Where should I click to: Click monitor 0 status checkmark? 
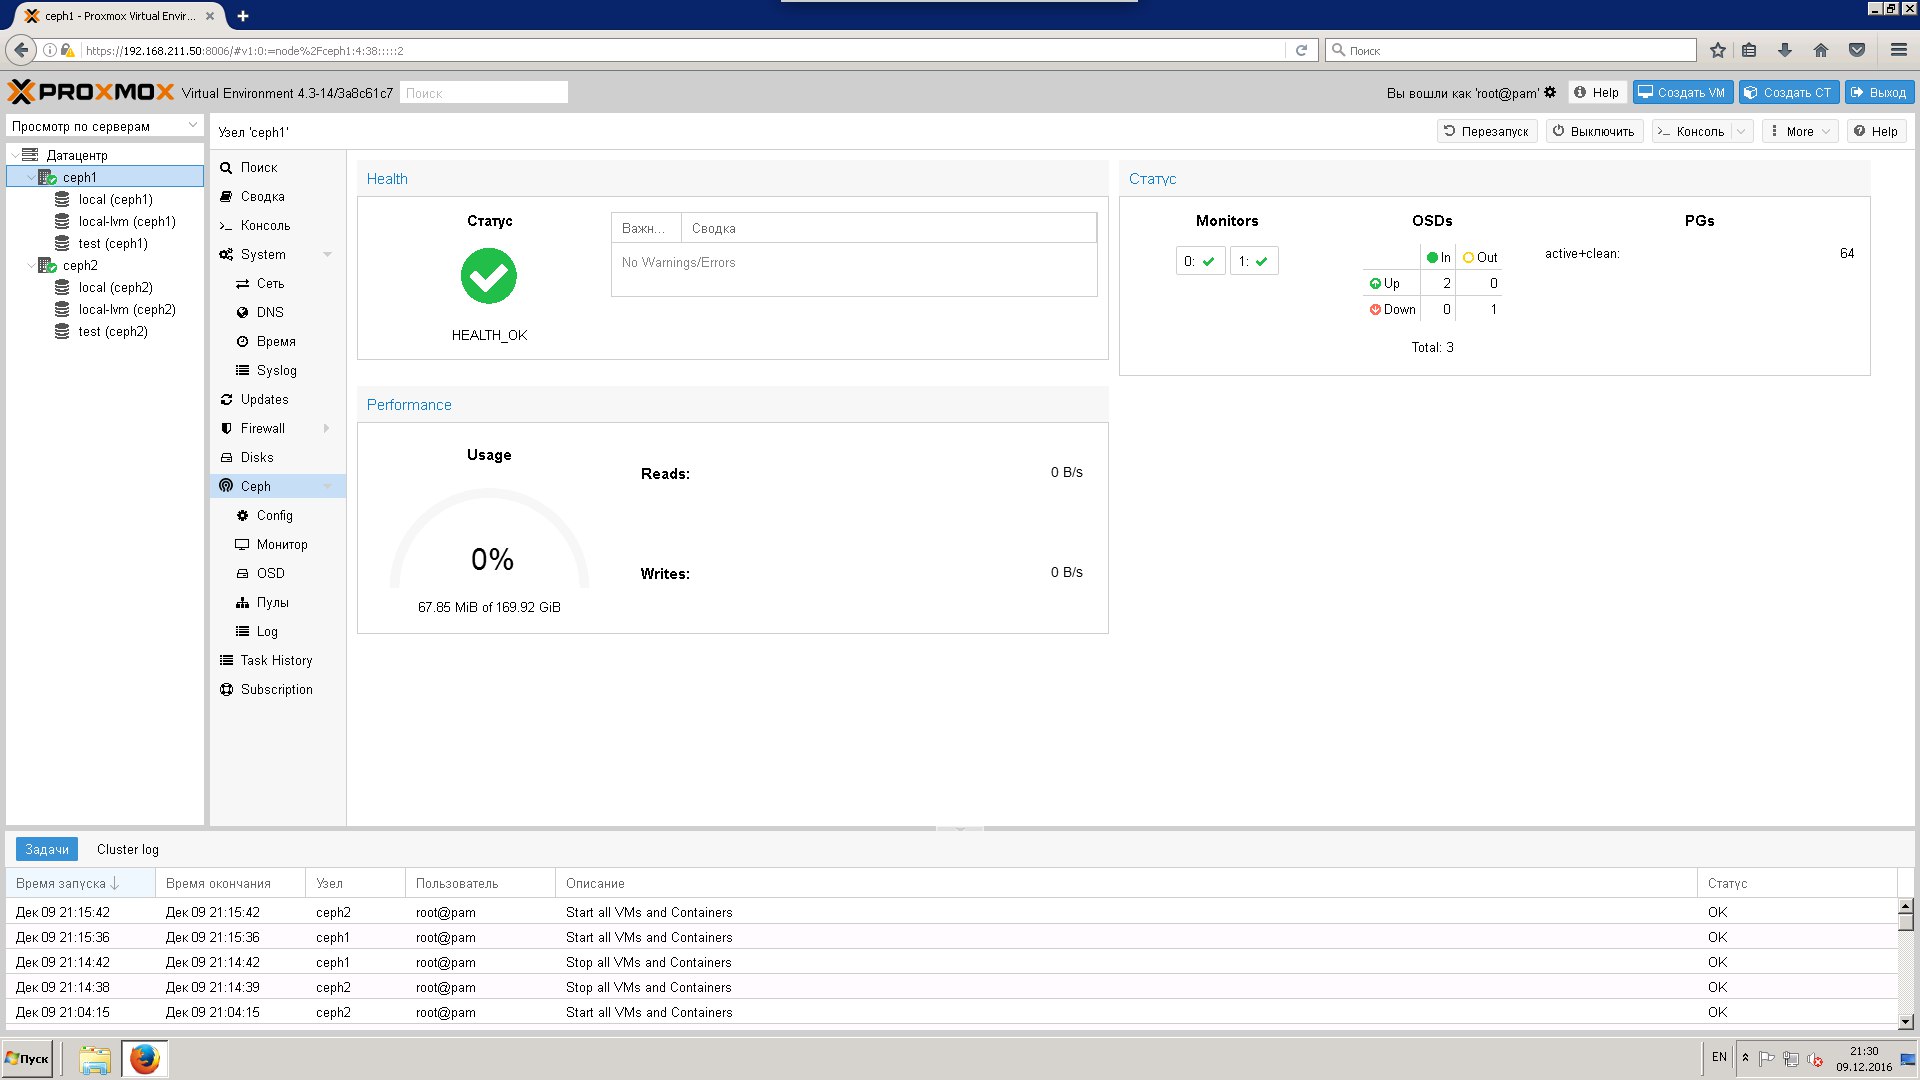click(x=1208, y=261)
